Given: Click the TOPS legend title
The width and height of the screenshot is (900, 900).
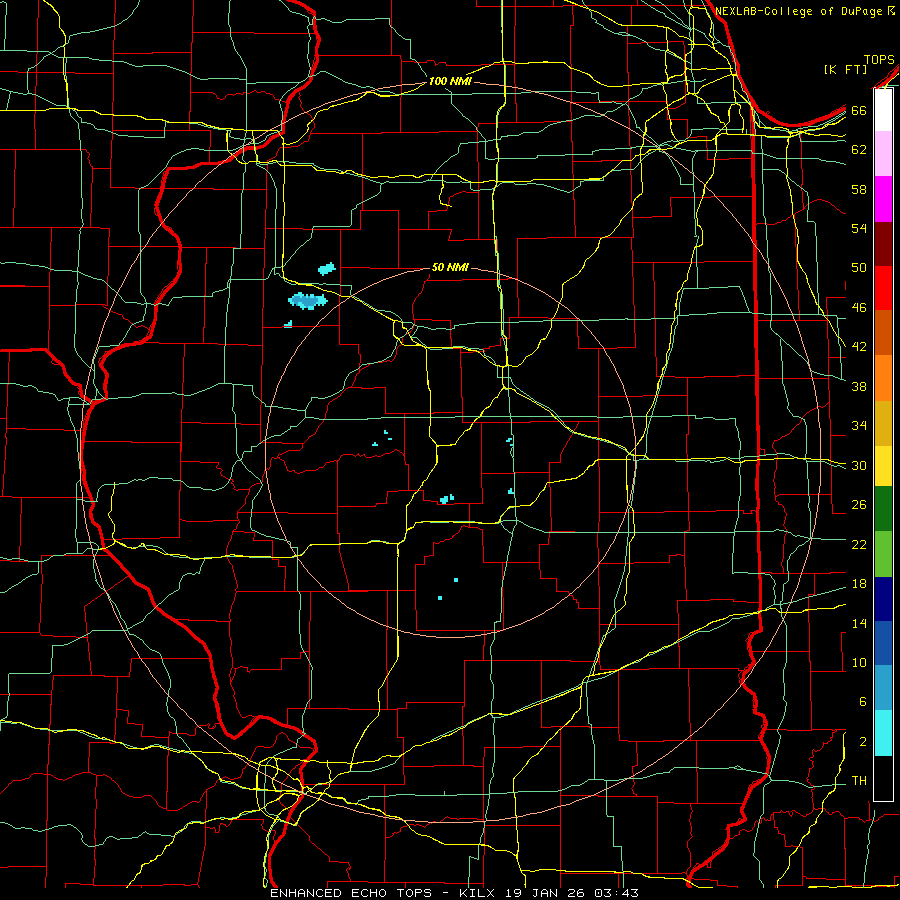Looking at the screenshot, I should click(879, 59).
